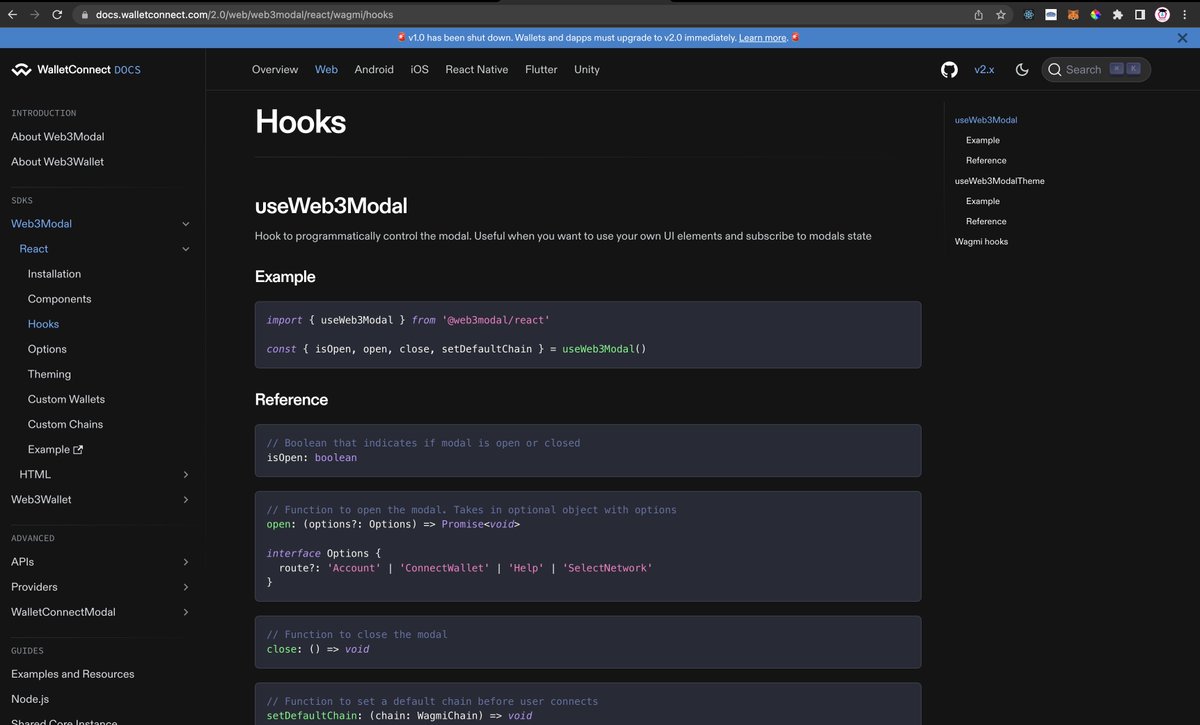Open the Chrome profile avatar
The width and height of the screenshot is (1200, 725).
[1162, 15]
